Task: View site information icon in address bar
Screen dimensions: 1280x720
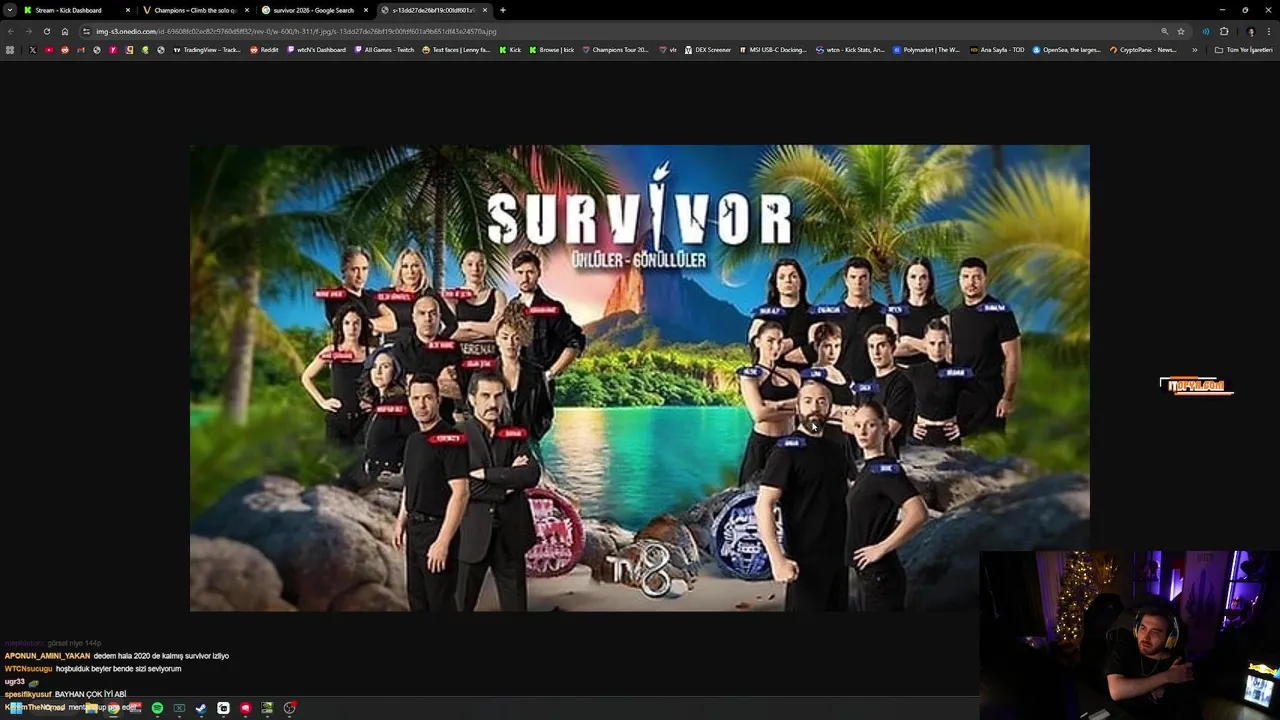Action: (86, 31)
